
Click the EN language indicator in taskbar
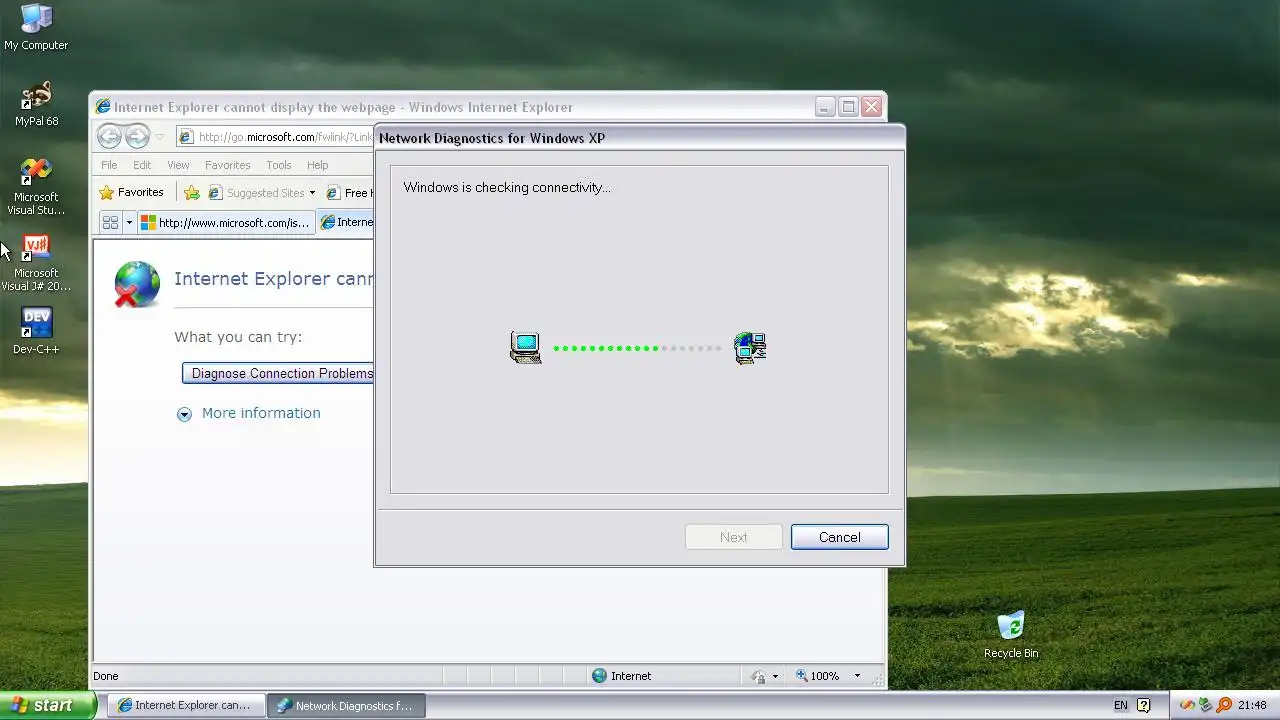click(1121, 705)
